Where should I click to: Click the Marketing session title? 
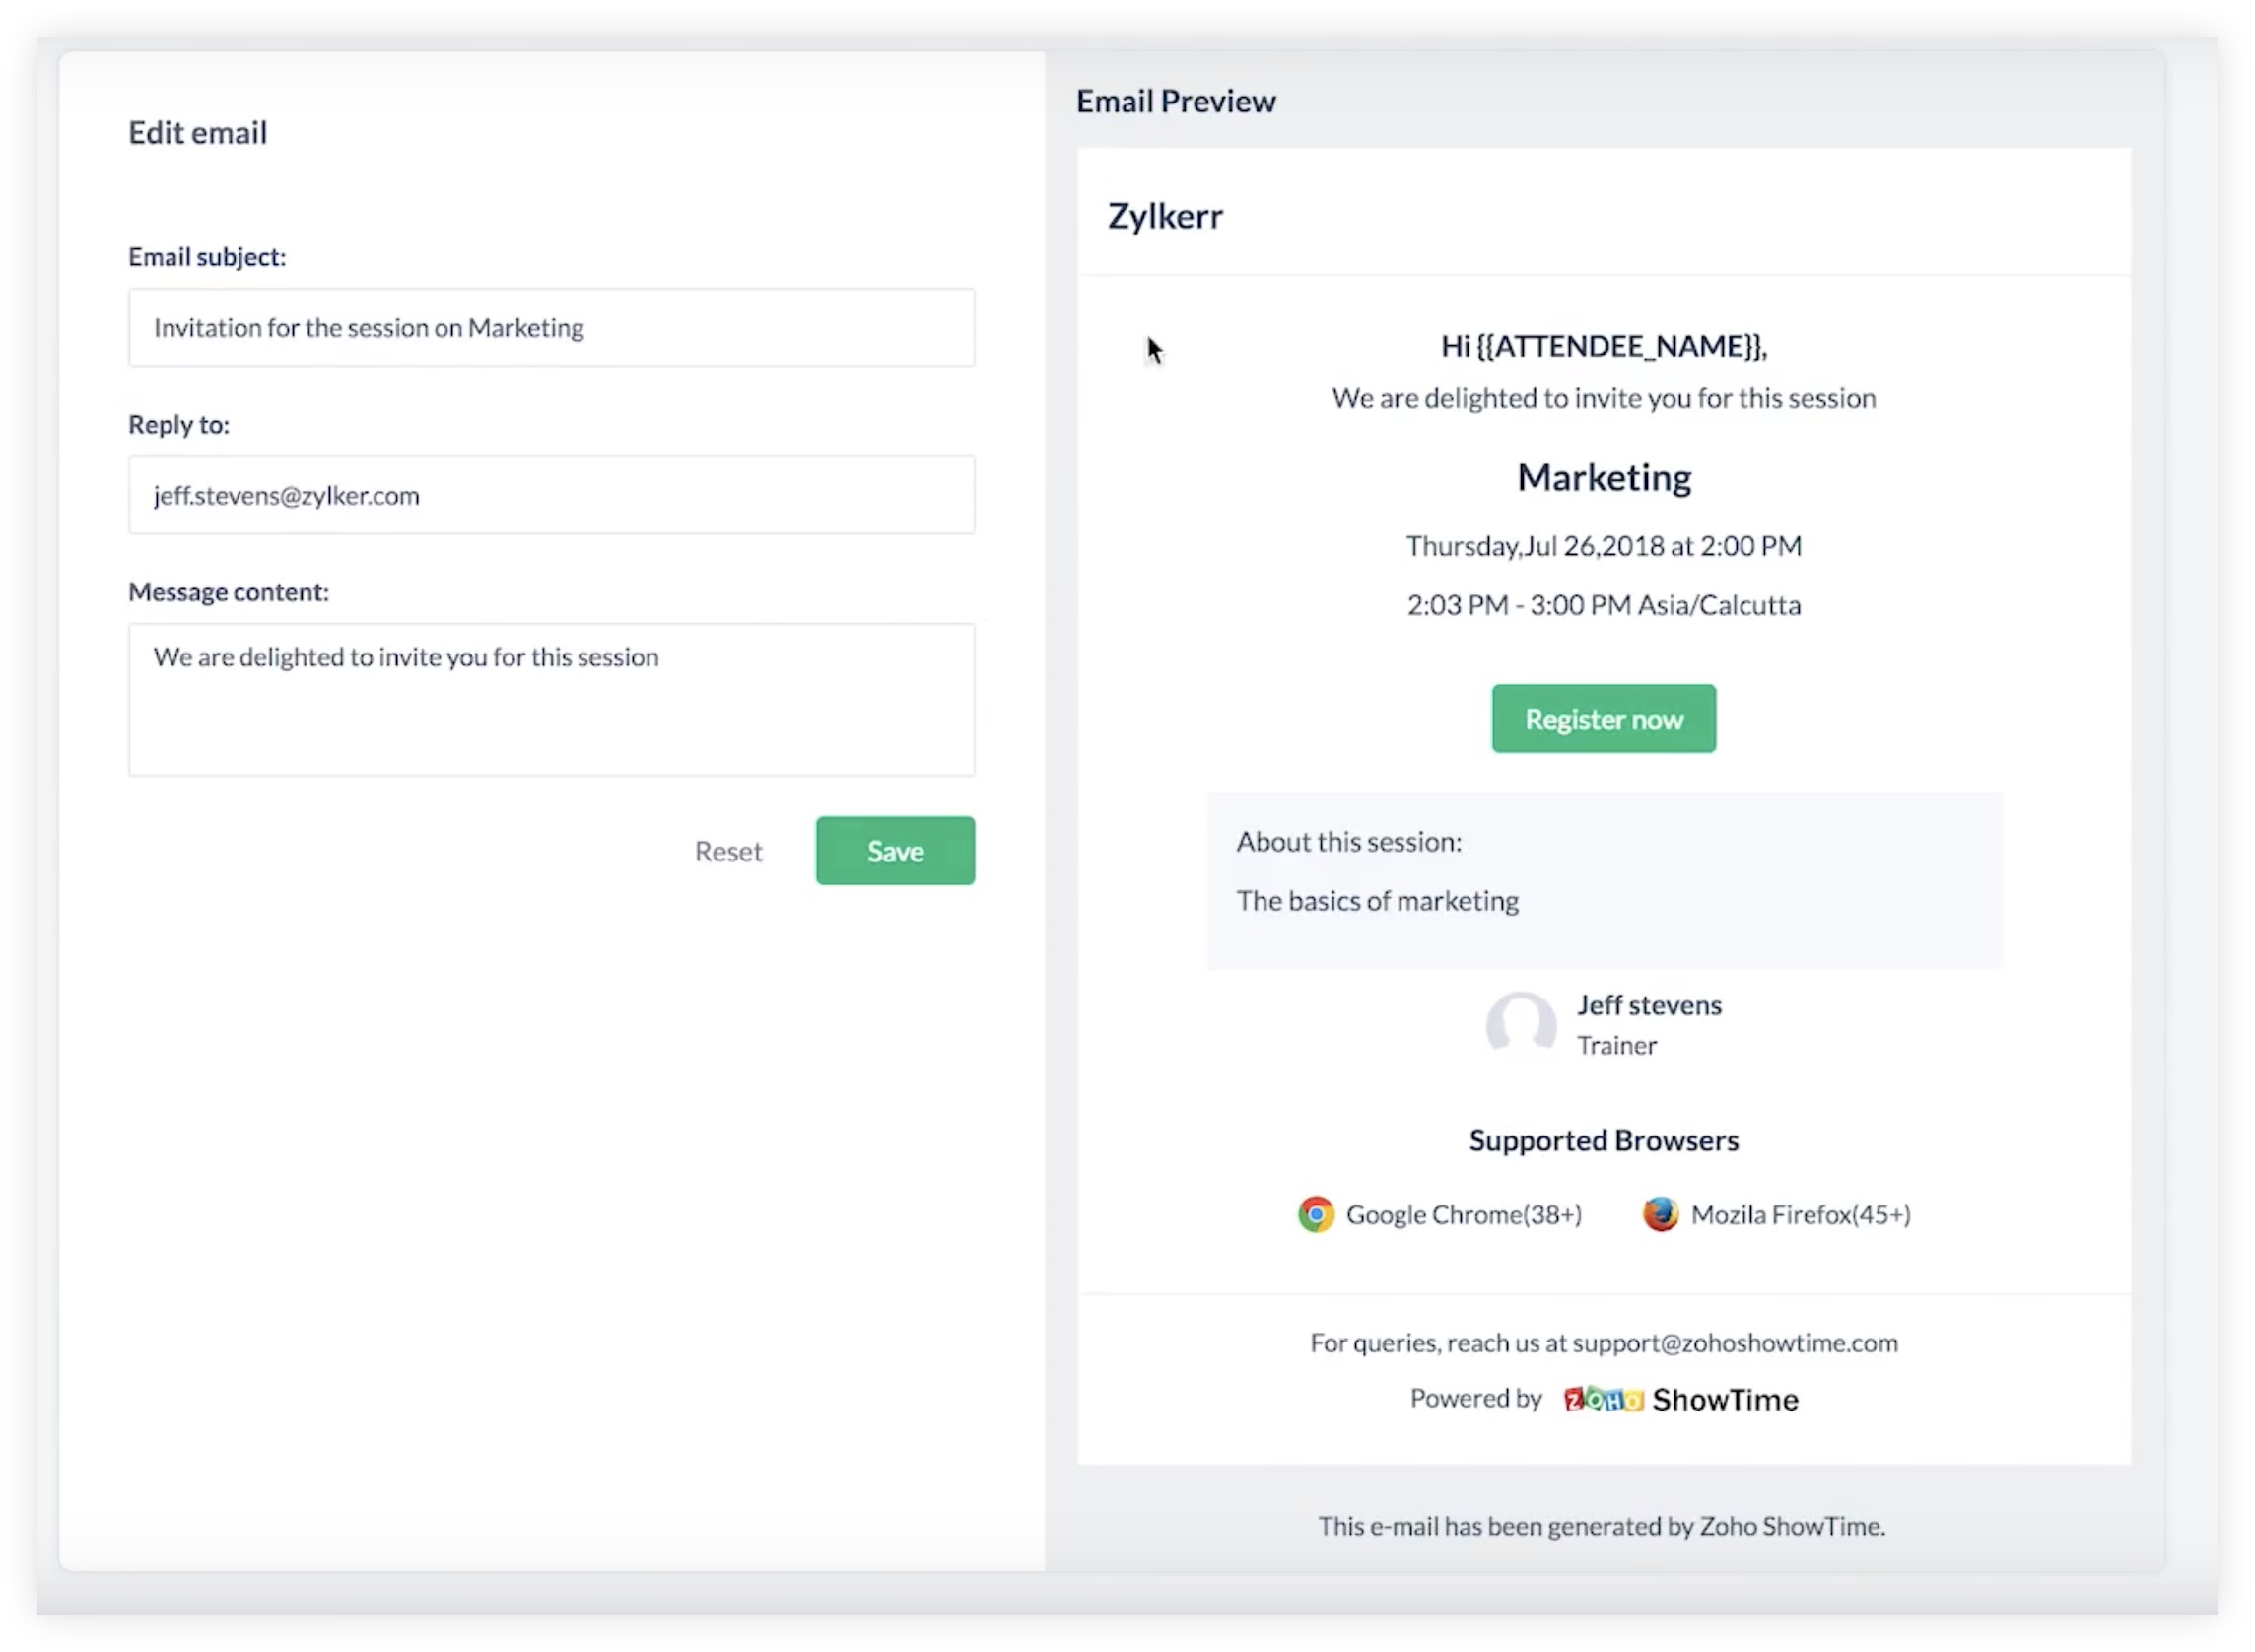click(1604, 477)
